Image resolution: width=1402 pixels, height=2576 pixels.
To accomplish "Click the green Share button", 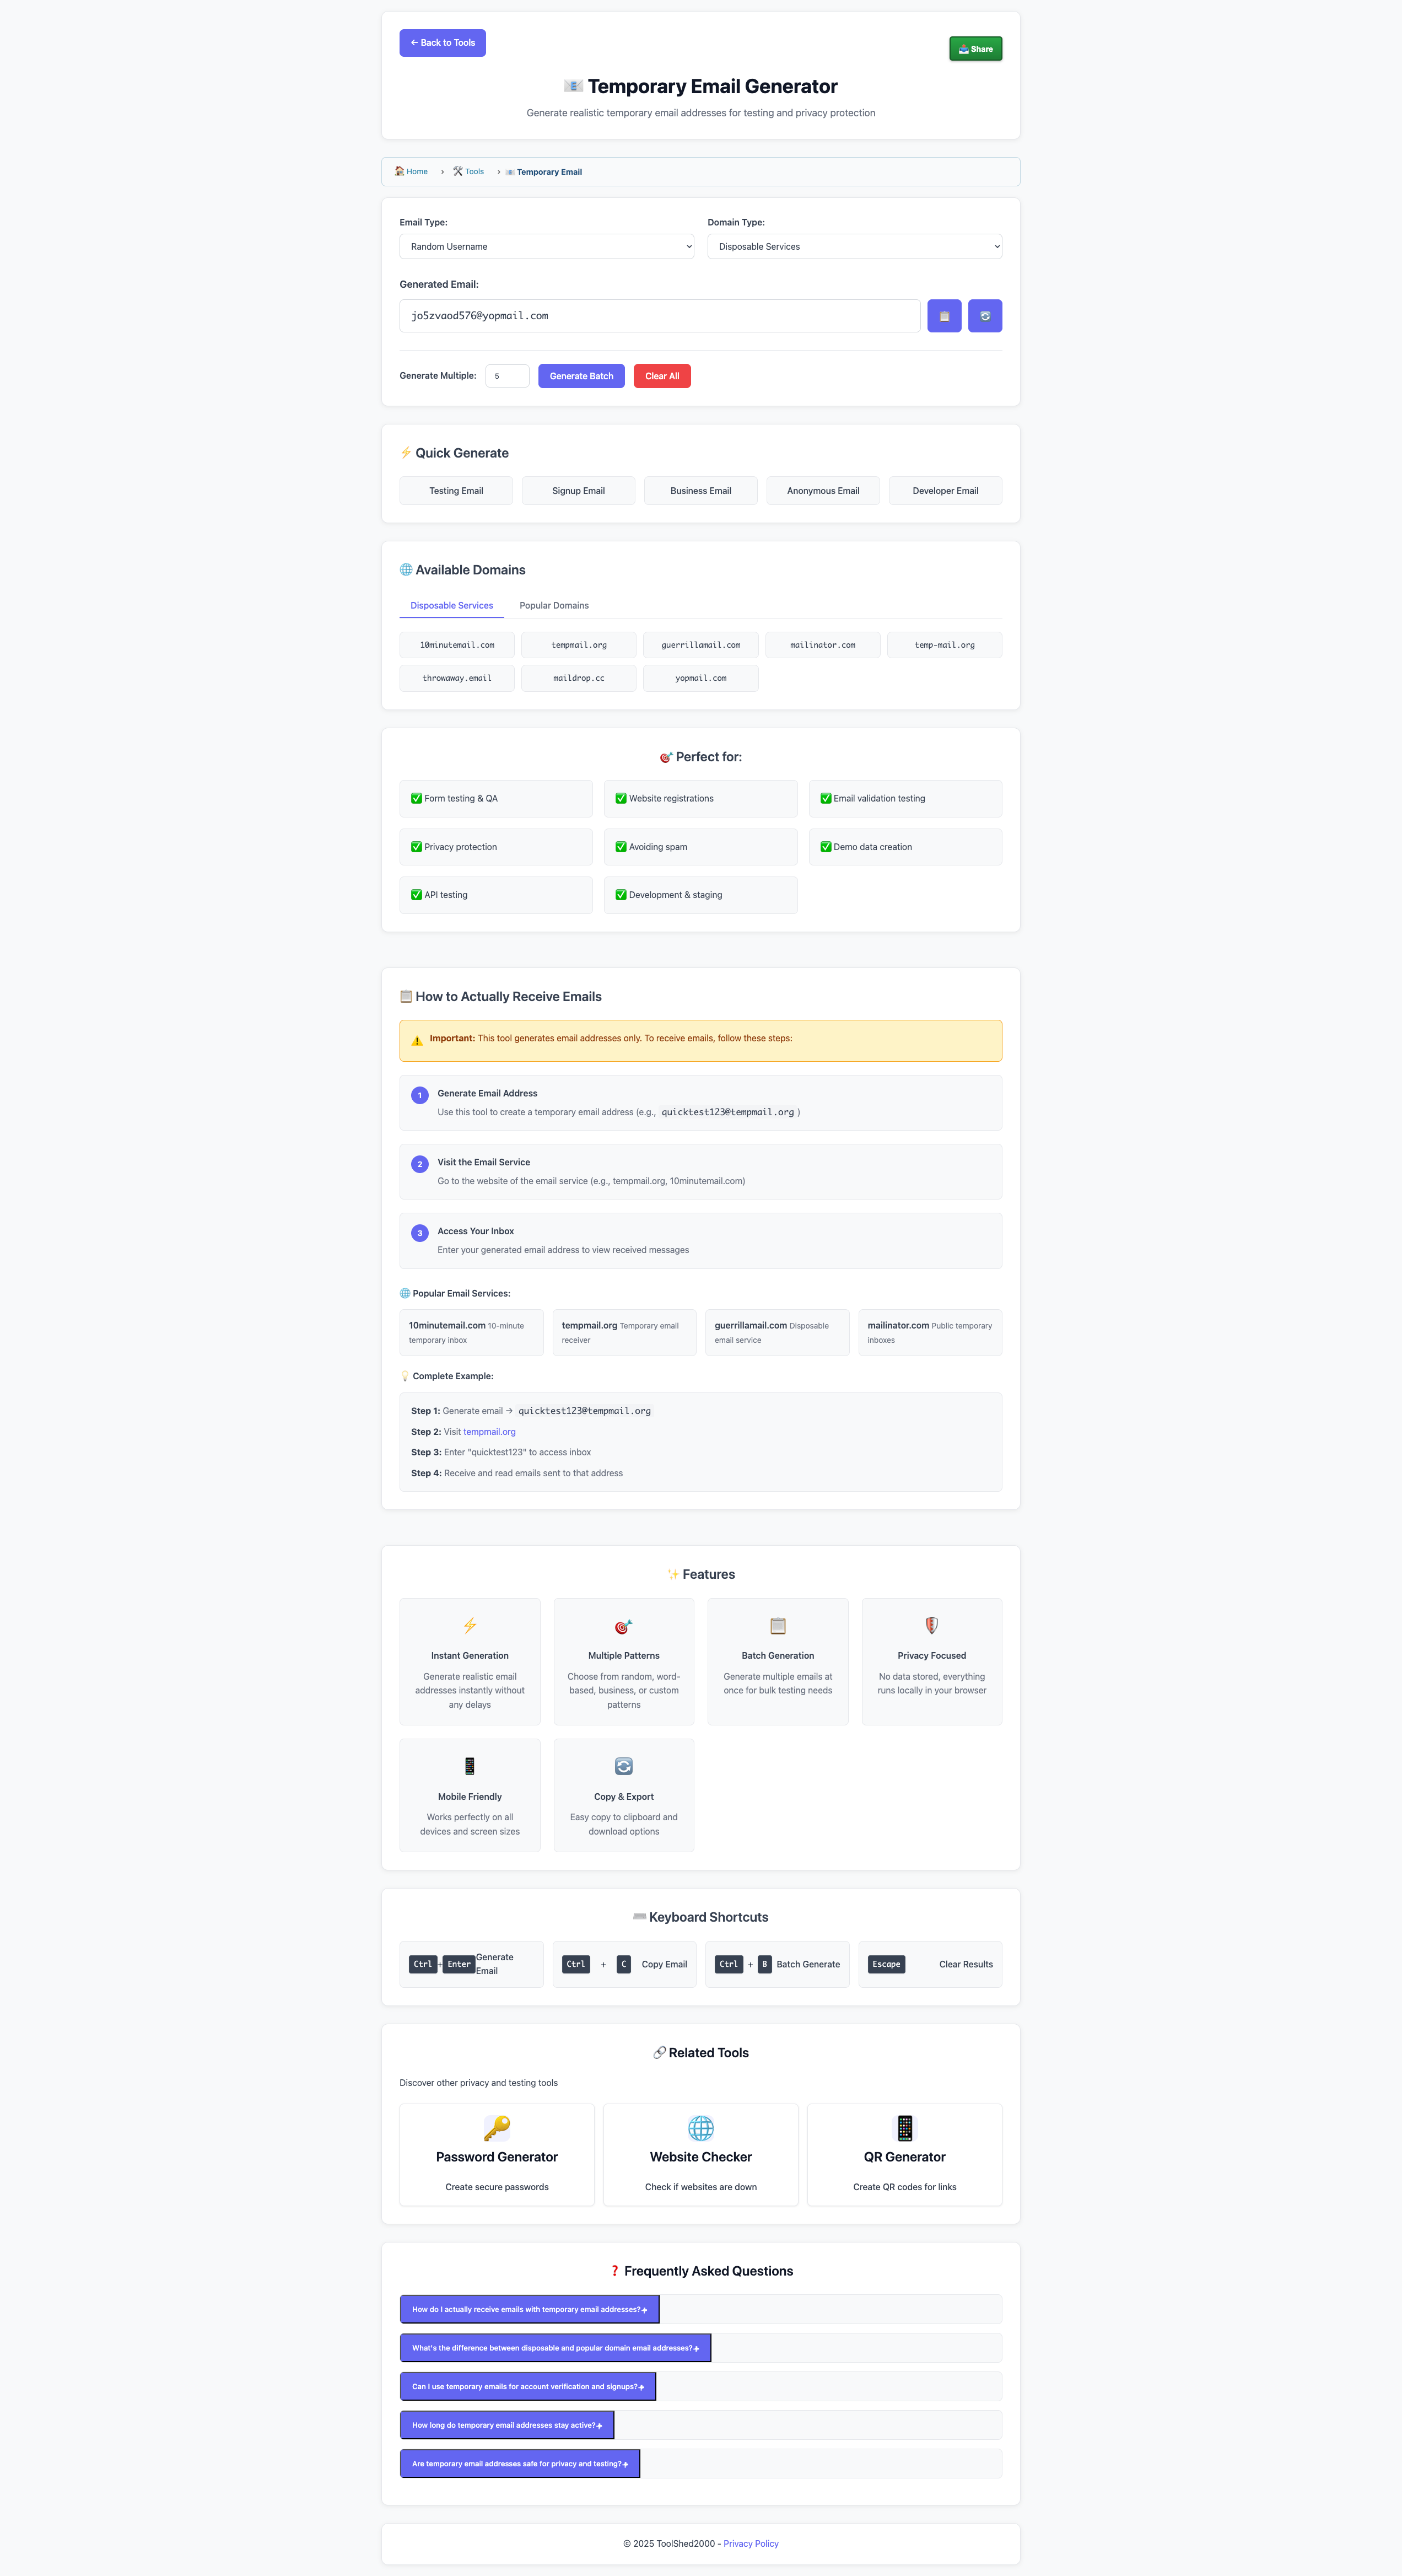I will (x=975, y=49).
